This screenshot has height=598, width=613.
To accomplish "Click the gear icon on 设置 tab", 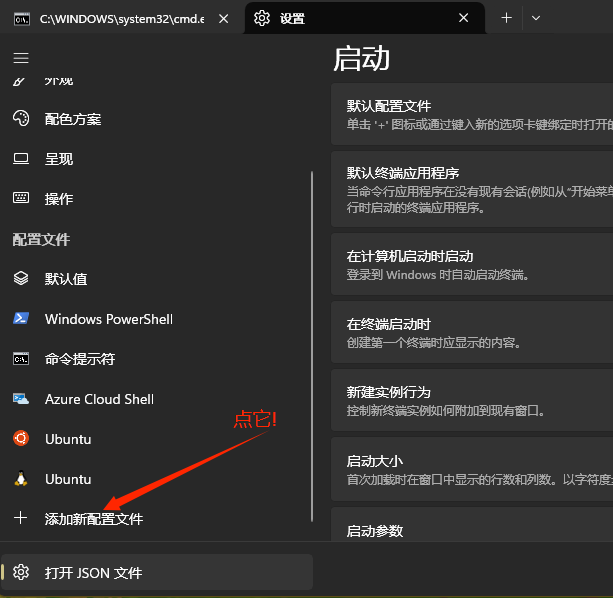I will click(x=262, y=18).
